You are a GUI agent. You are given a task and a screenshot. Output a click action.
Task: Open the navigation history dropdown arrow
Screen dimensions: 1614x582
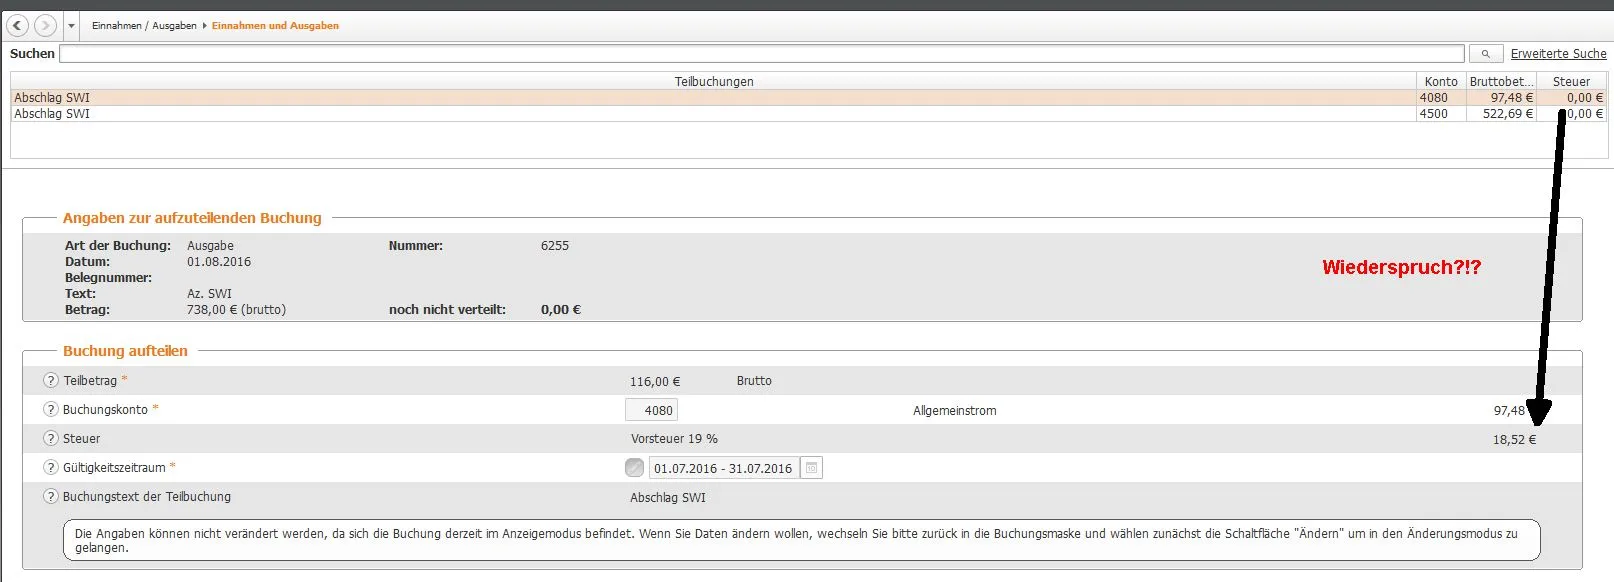[71, 26]
